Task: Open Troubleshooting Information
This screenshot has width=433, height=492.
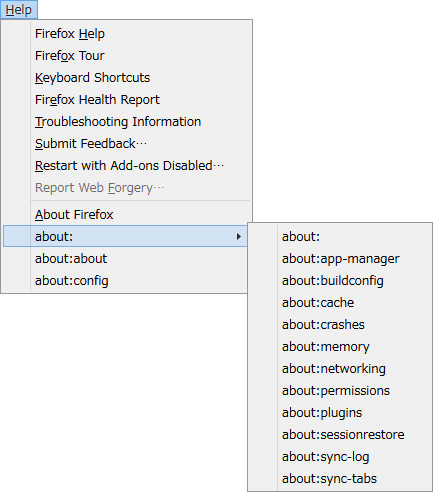Action: pyautogui.click(x=127, y=122)
